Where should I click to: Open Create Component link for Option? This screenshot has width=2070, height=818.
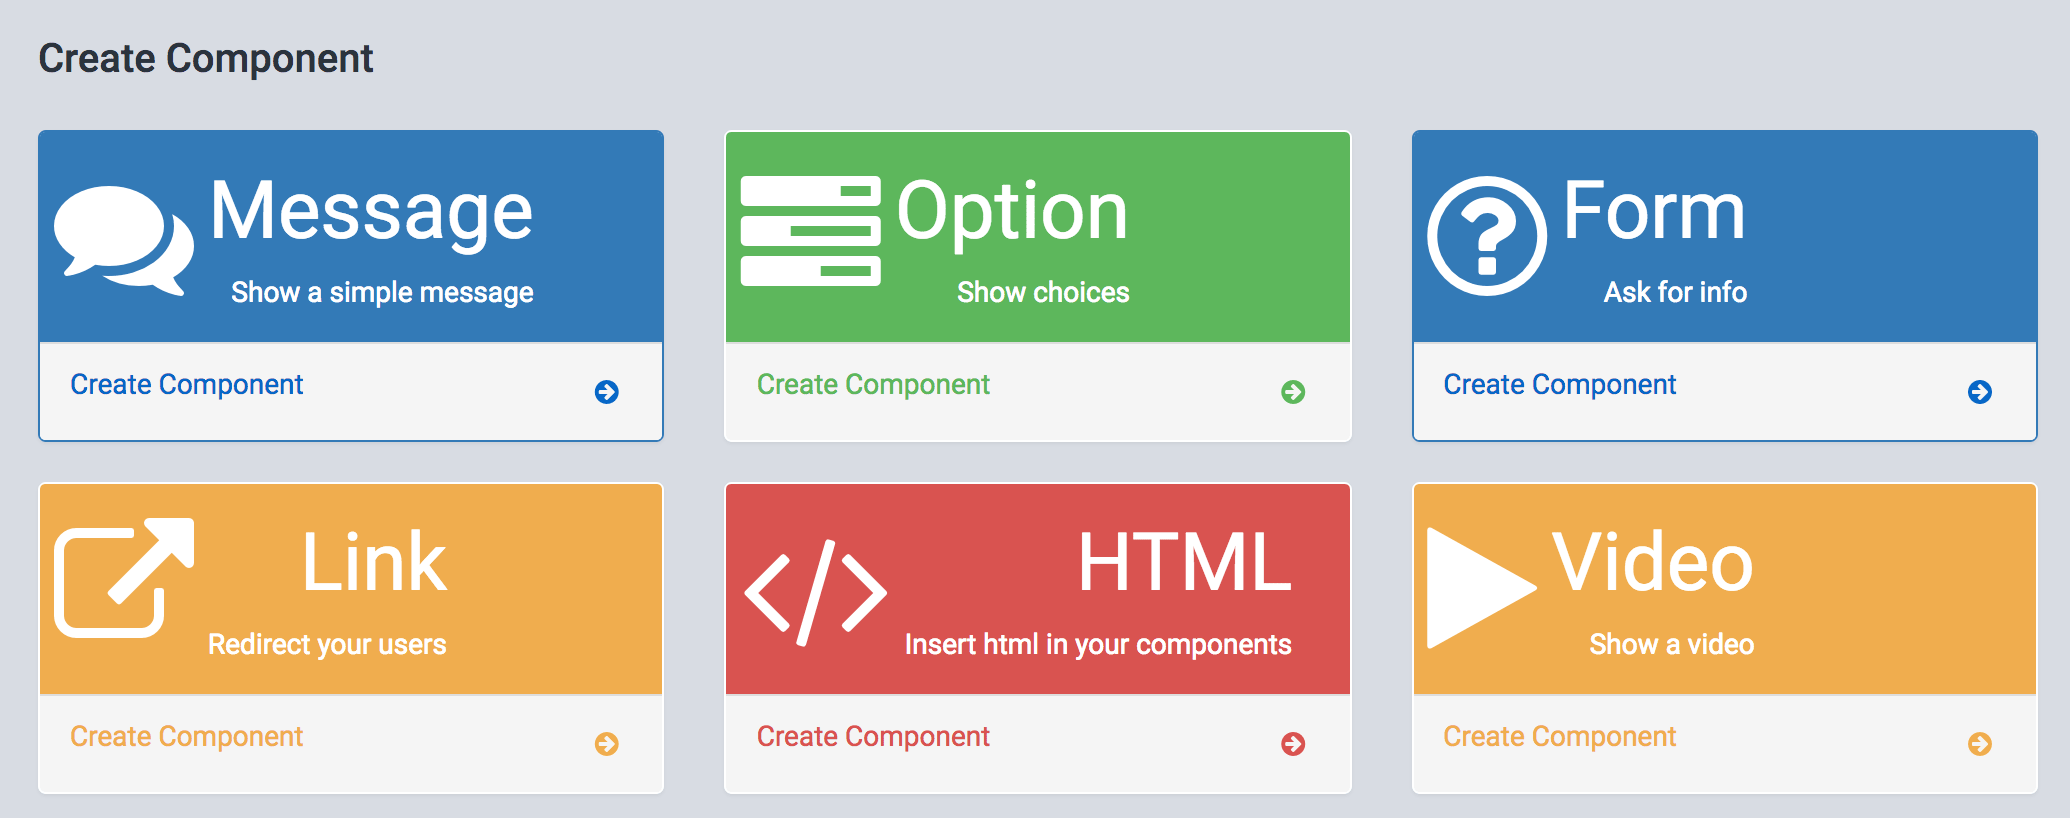tap(873, 385)
